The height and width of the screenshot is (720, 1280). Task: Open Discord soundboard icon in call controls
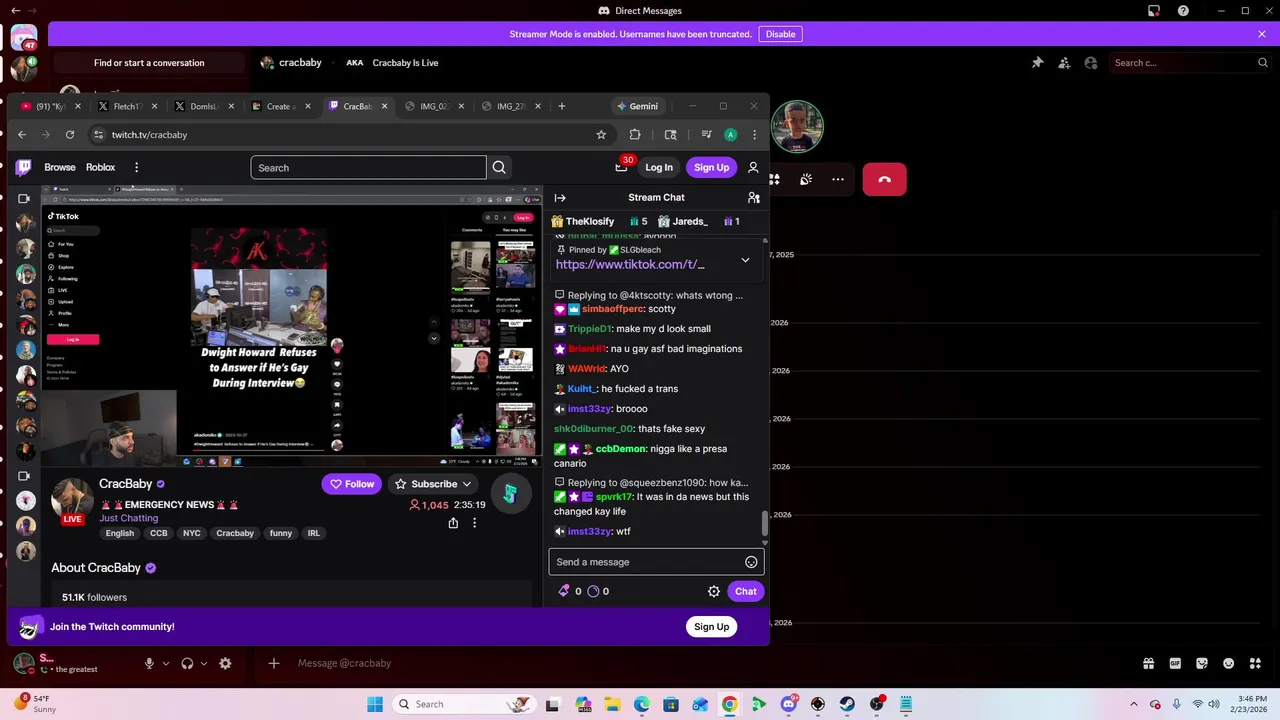coord(806,179)
